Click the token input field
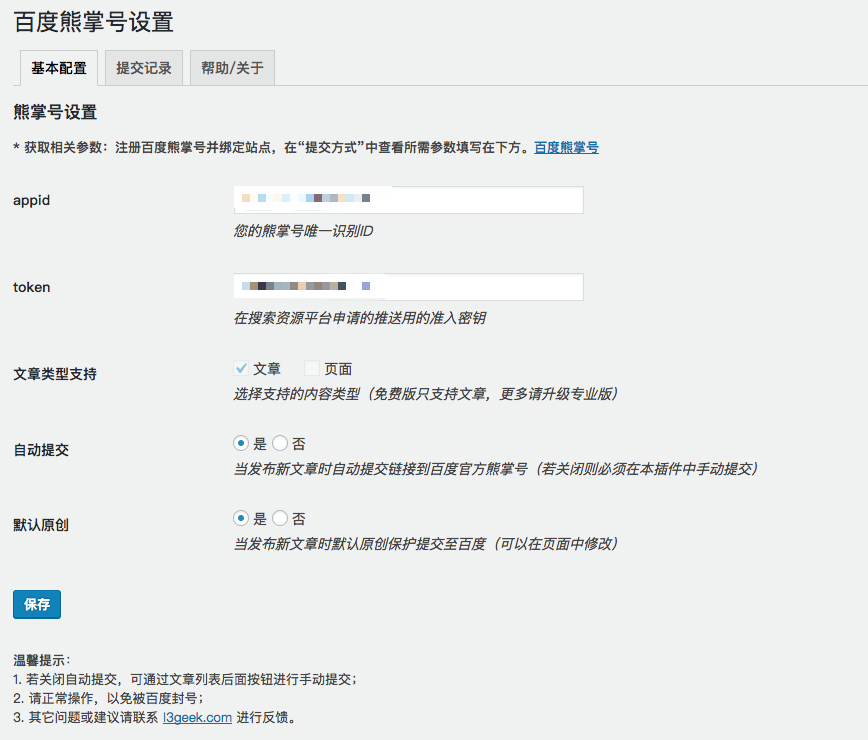 tap(409, 287)
